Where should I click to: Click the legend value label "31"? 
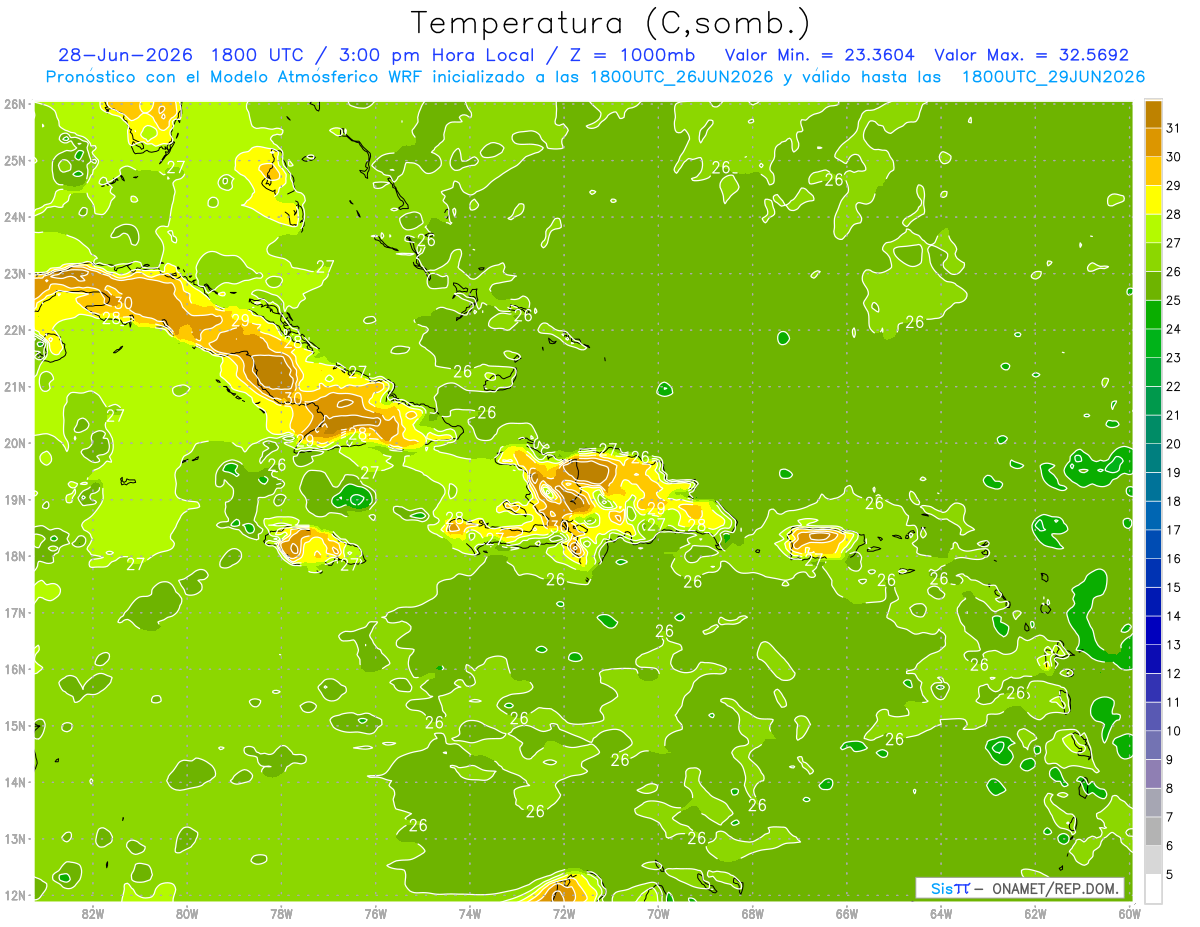(1174, 128)
